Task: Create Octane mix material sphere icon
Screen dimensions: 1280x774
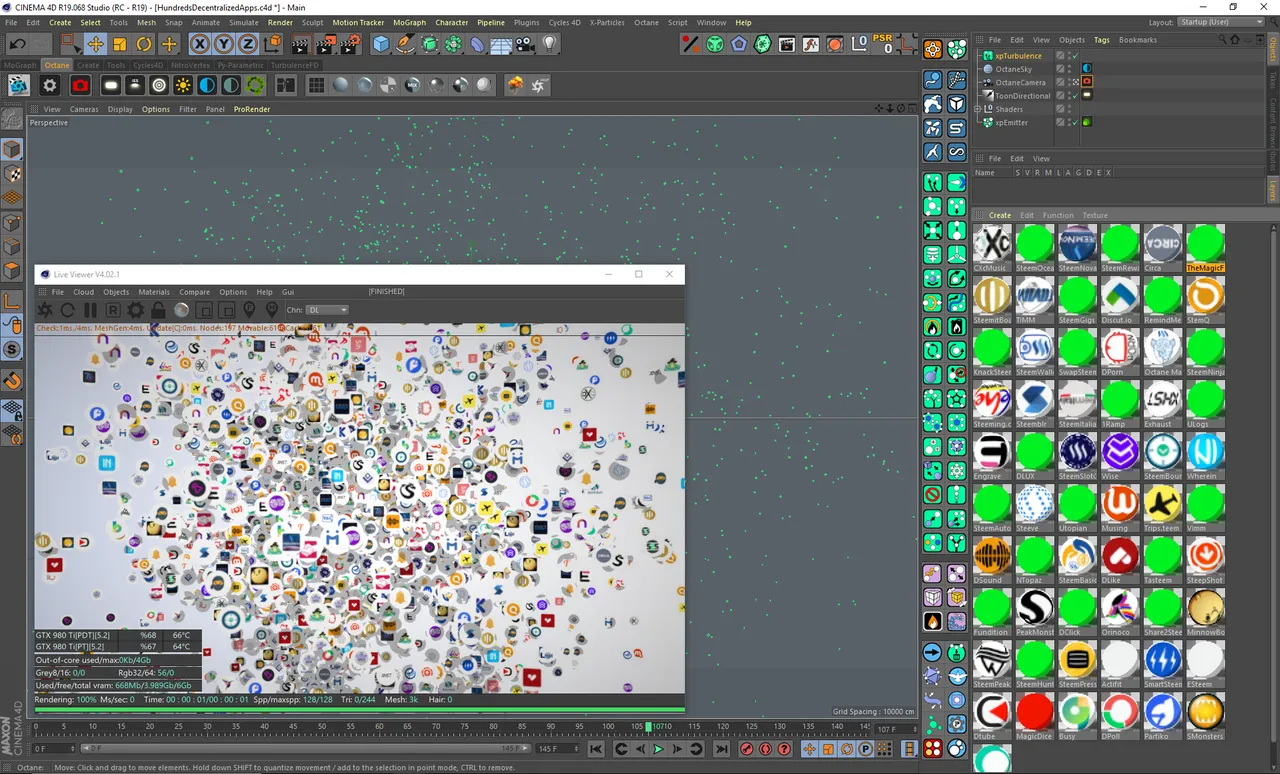Action: click(412, 86)
